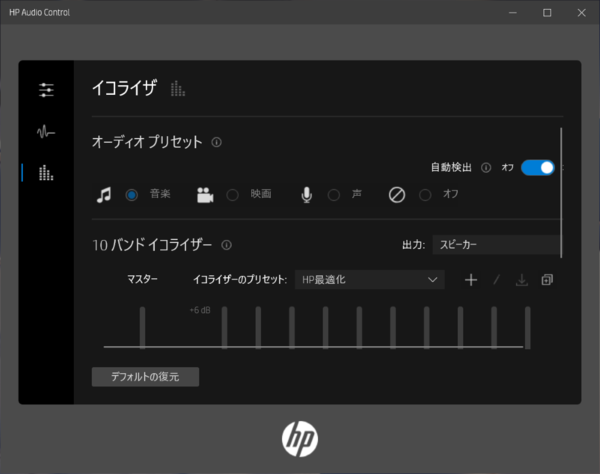Minimize the HP Audio Control window
Viewport: 600px width, 474px height.
[x=513, y=13]
